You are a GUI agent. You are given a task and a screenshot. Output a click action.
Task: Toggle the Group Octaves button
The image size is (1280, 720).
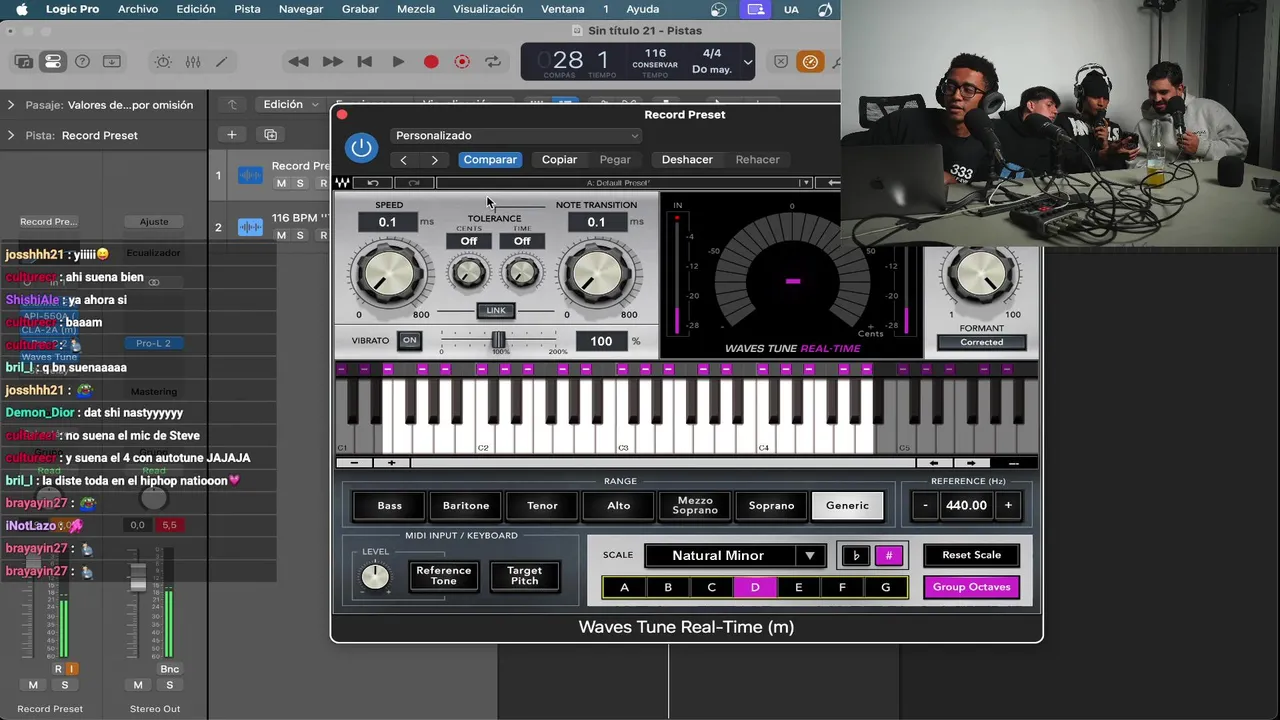pyautogui.click(x=971, y=587)
